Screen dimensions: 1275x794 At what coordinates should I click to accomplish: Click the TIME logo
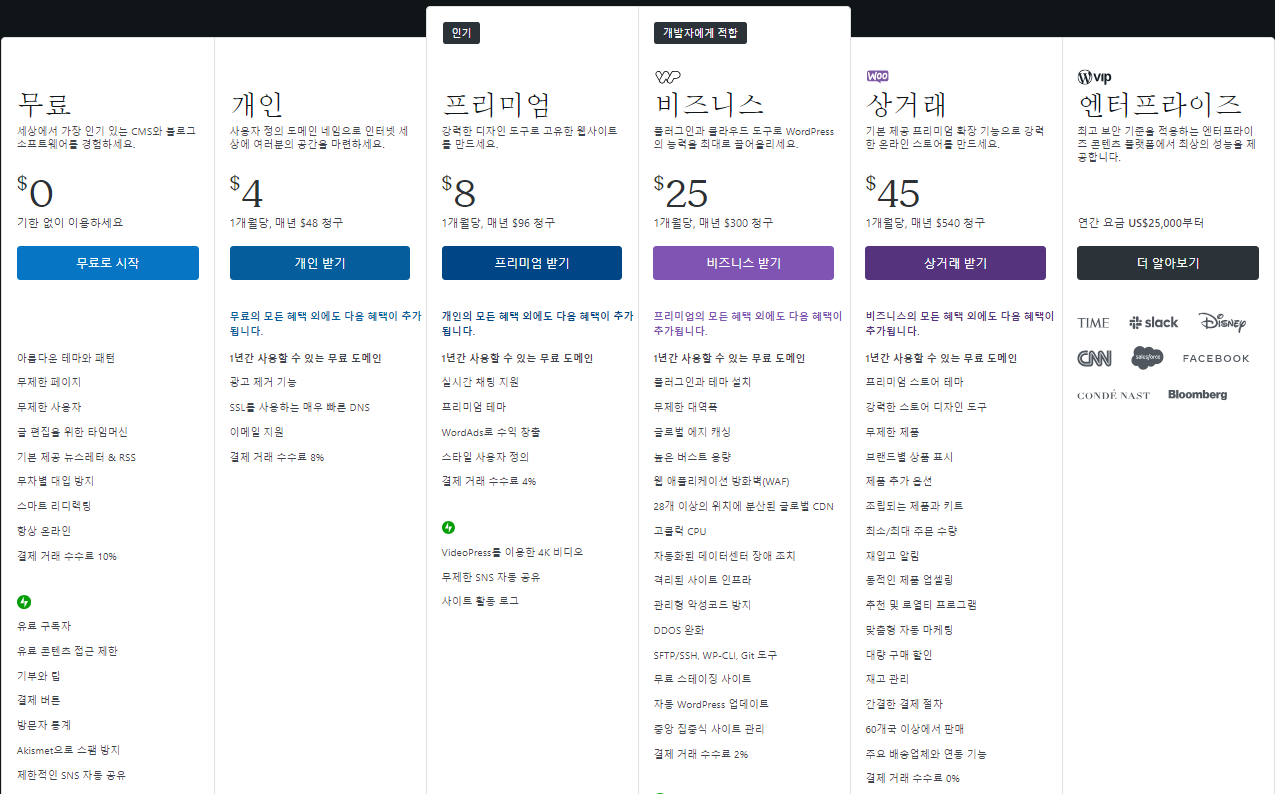click(x=1093, y=322)
